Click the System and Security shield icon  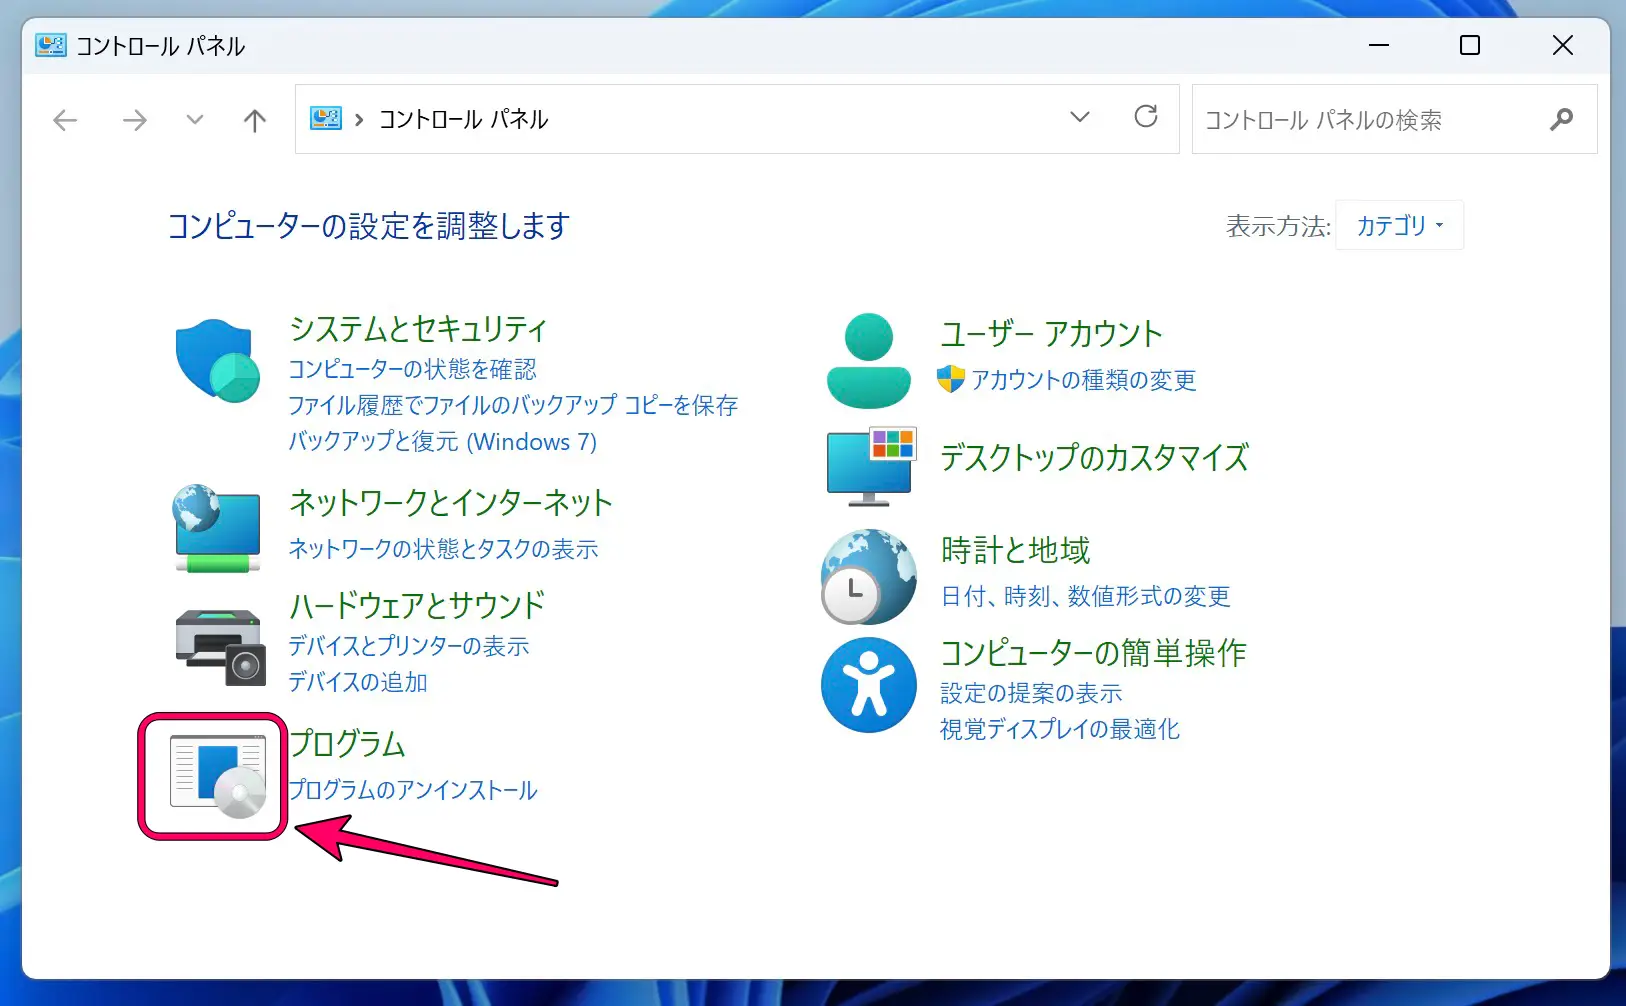[217, 360]
